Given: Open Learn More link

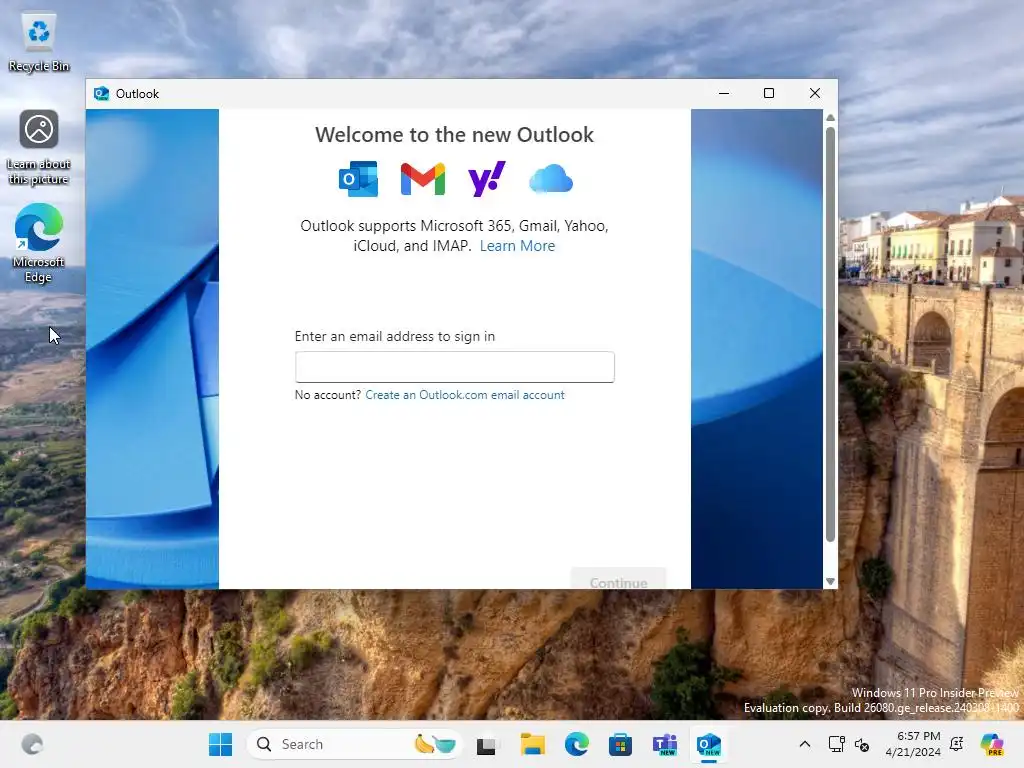Looking at the screenshot, I should (x=517, y=246).
